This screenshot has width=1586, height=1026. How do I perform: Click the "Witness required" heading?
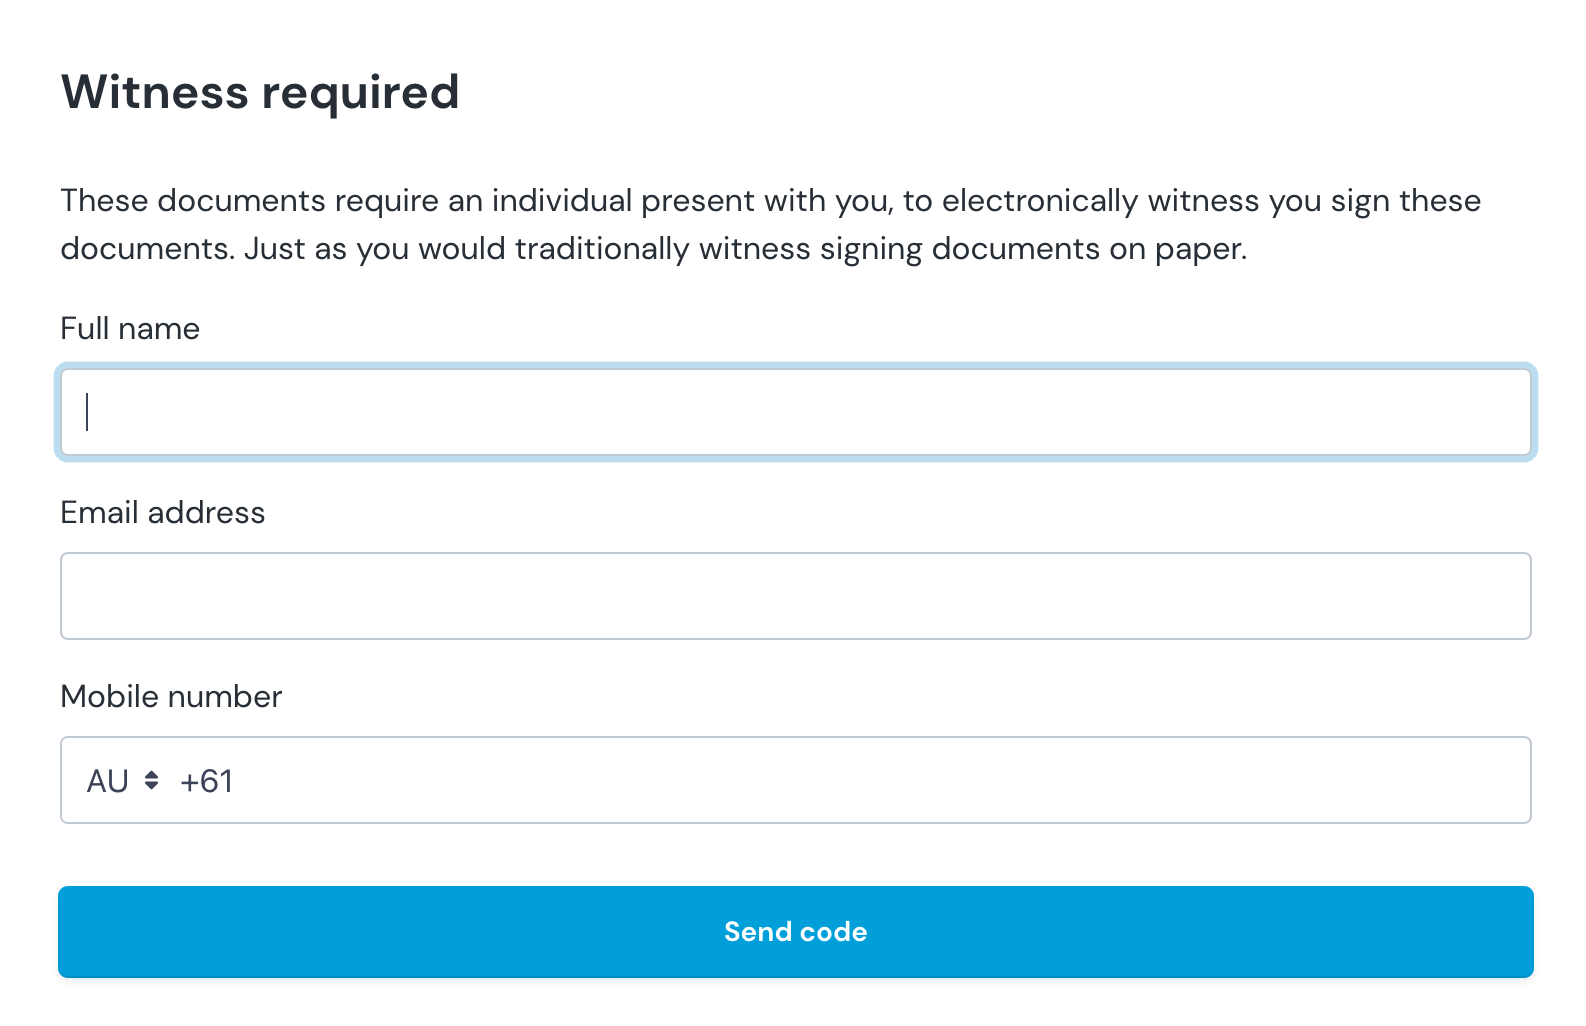tap(260, 92)
